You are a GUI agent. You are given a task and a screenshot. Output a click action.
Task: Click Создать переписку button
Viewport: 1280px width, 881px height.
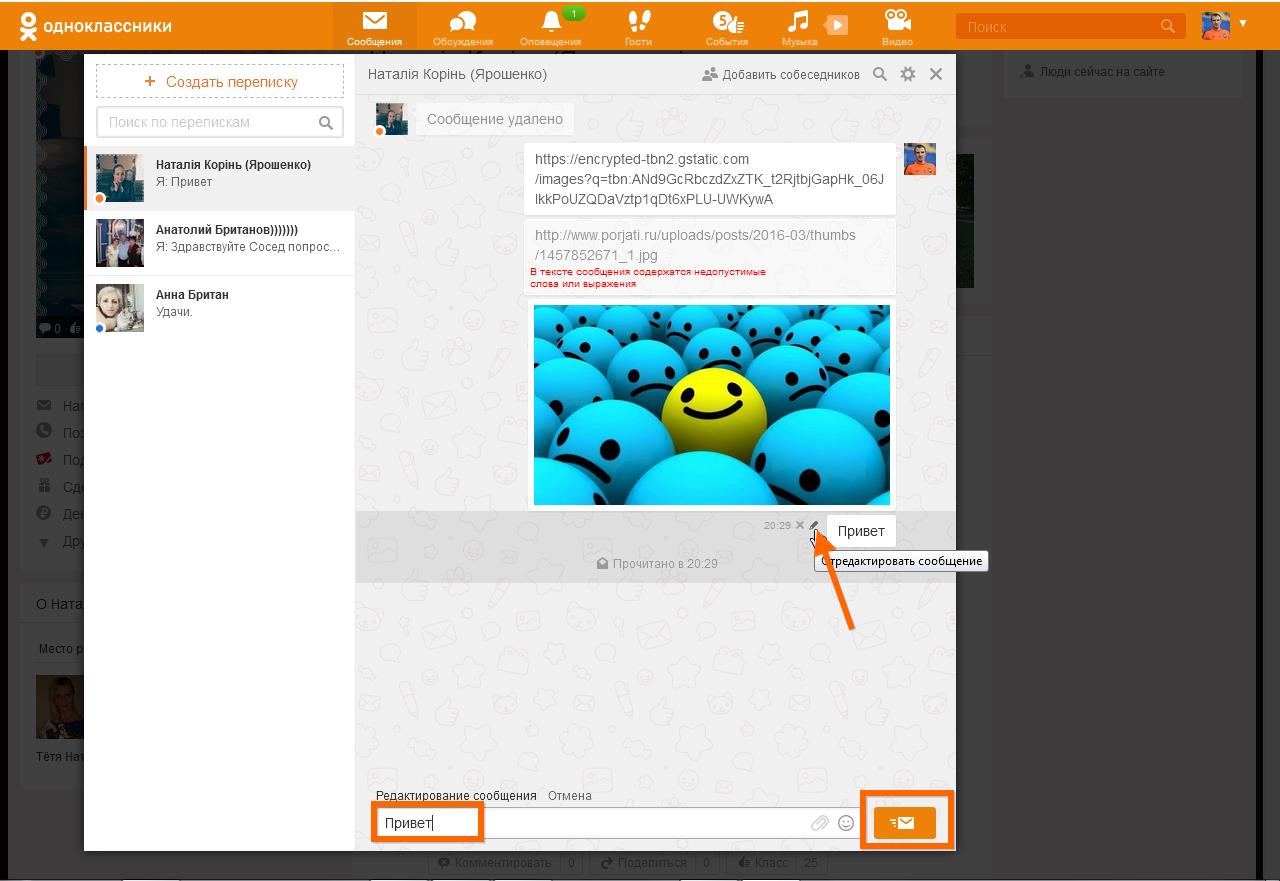pos(220,82)
